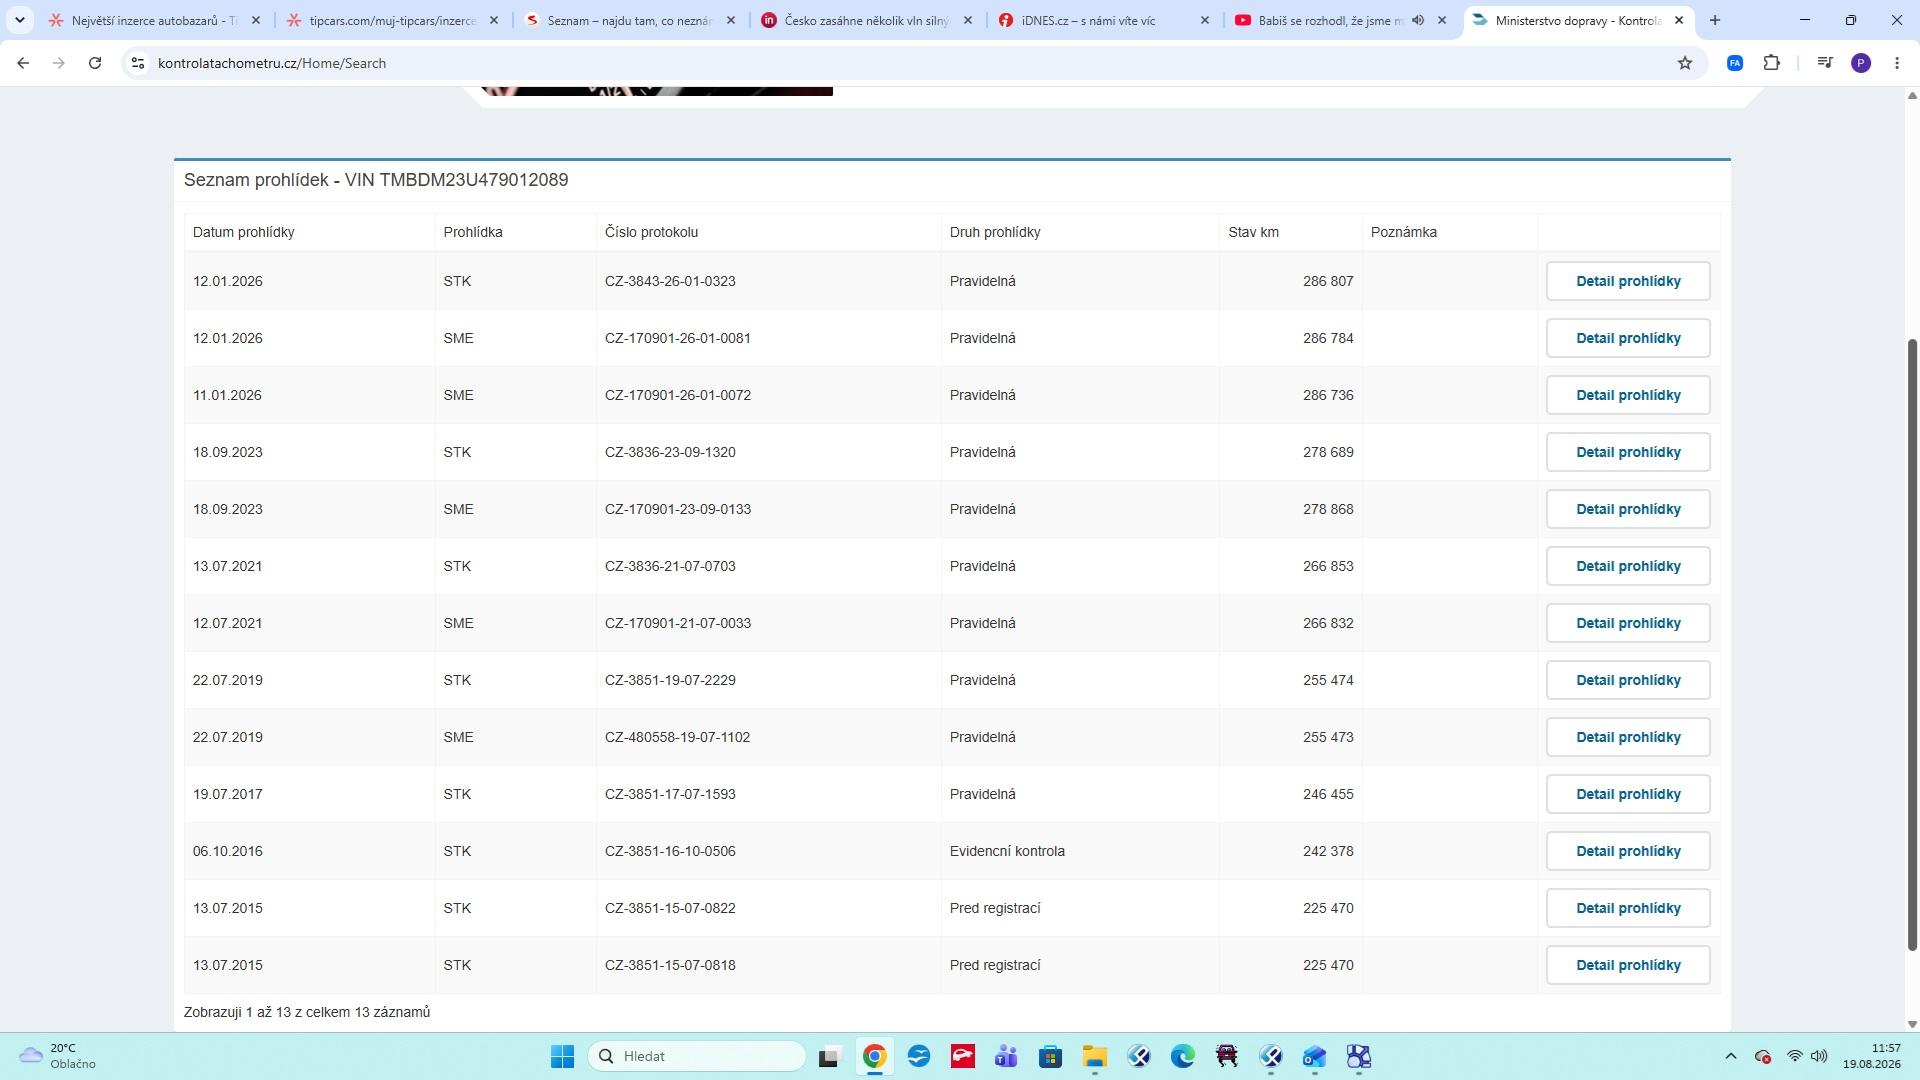Open File Explorer from the taskbar
Image resolution: width=1920 pixels, height=1080 pixels.
click(x=1095, y=1056)
